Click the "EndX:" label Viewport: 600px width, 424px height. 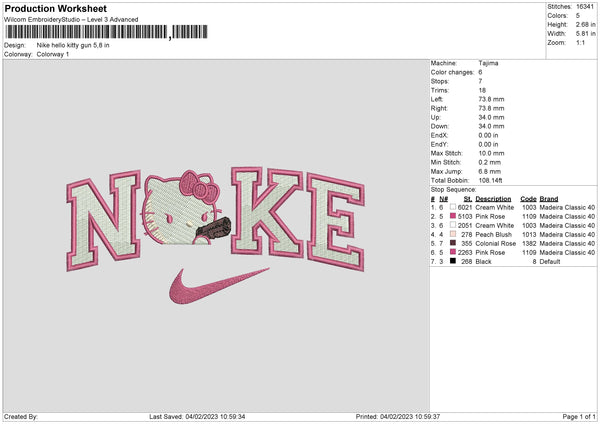pos(439,135)
